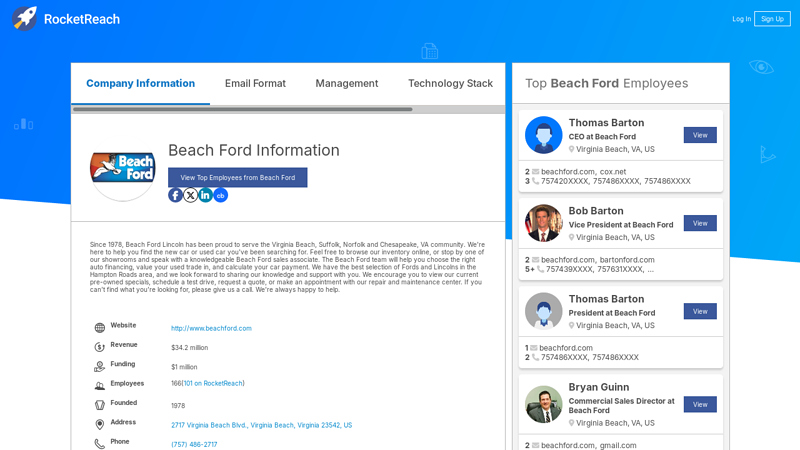Open Beach Ford's Crunchbase icon
The width and height of the screenshot is (800, 450).
pos(220,195)
